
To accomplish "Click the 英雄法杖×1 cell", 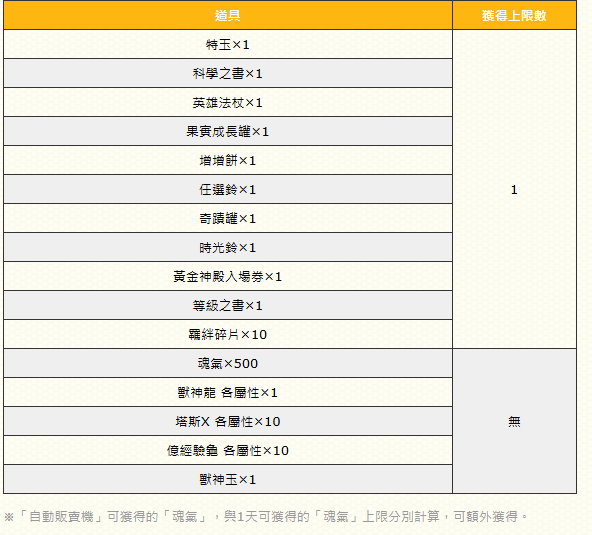I will point(228,102).
